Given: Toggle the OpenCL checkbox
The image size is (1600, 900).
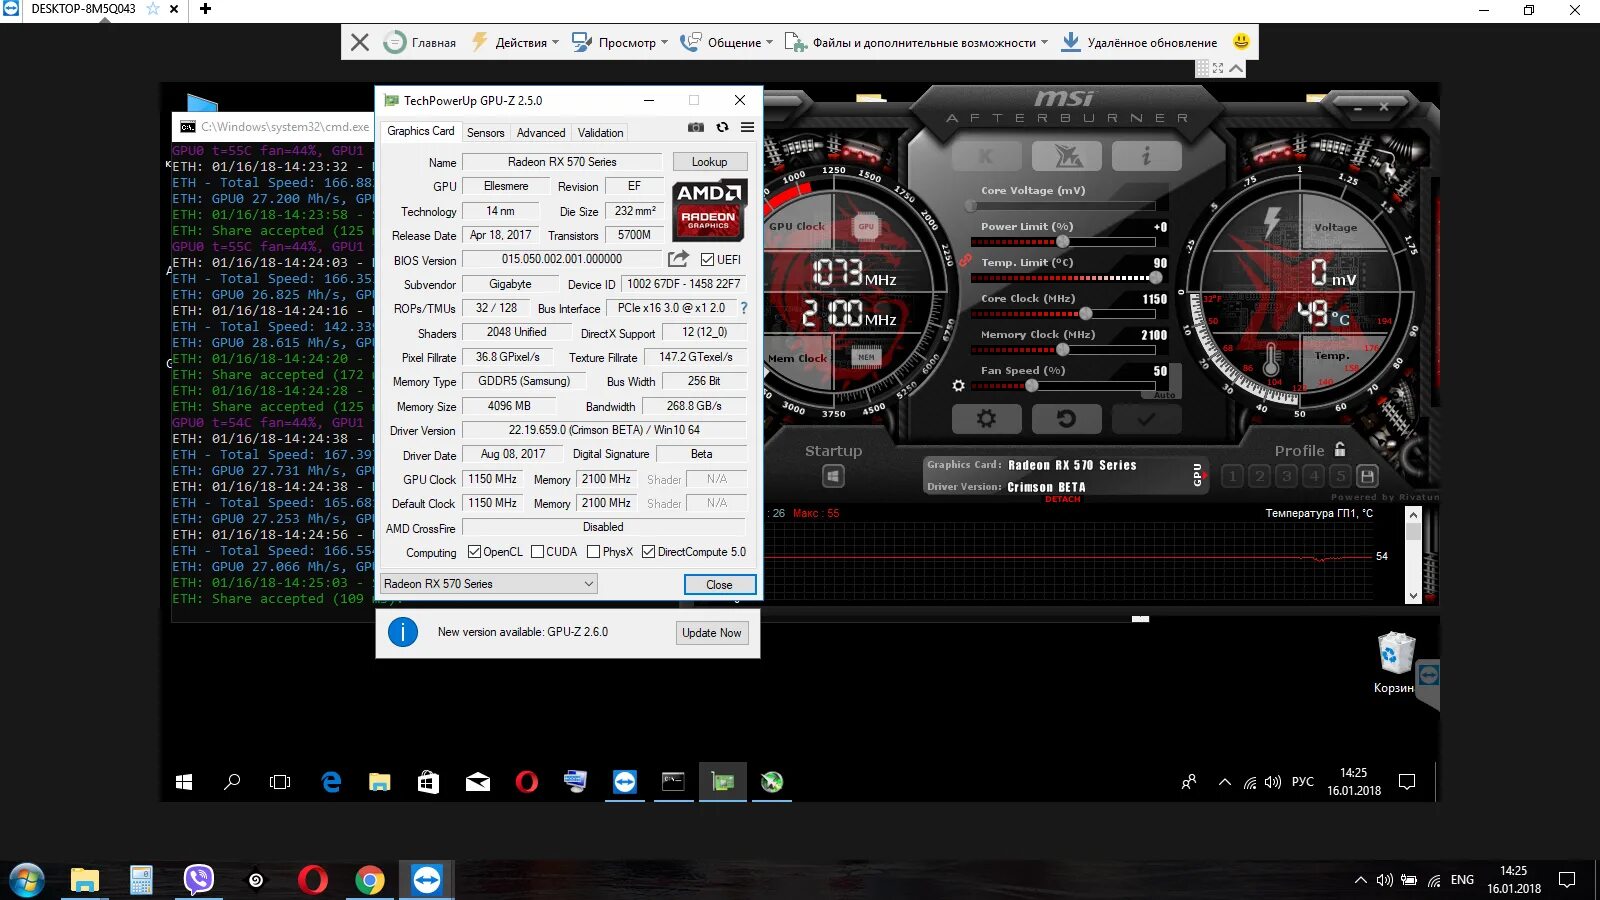Looking at the screenshot, I should click(475, 552).
